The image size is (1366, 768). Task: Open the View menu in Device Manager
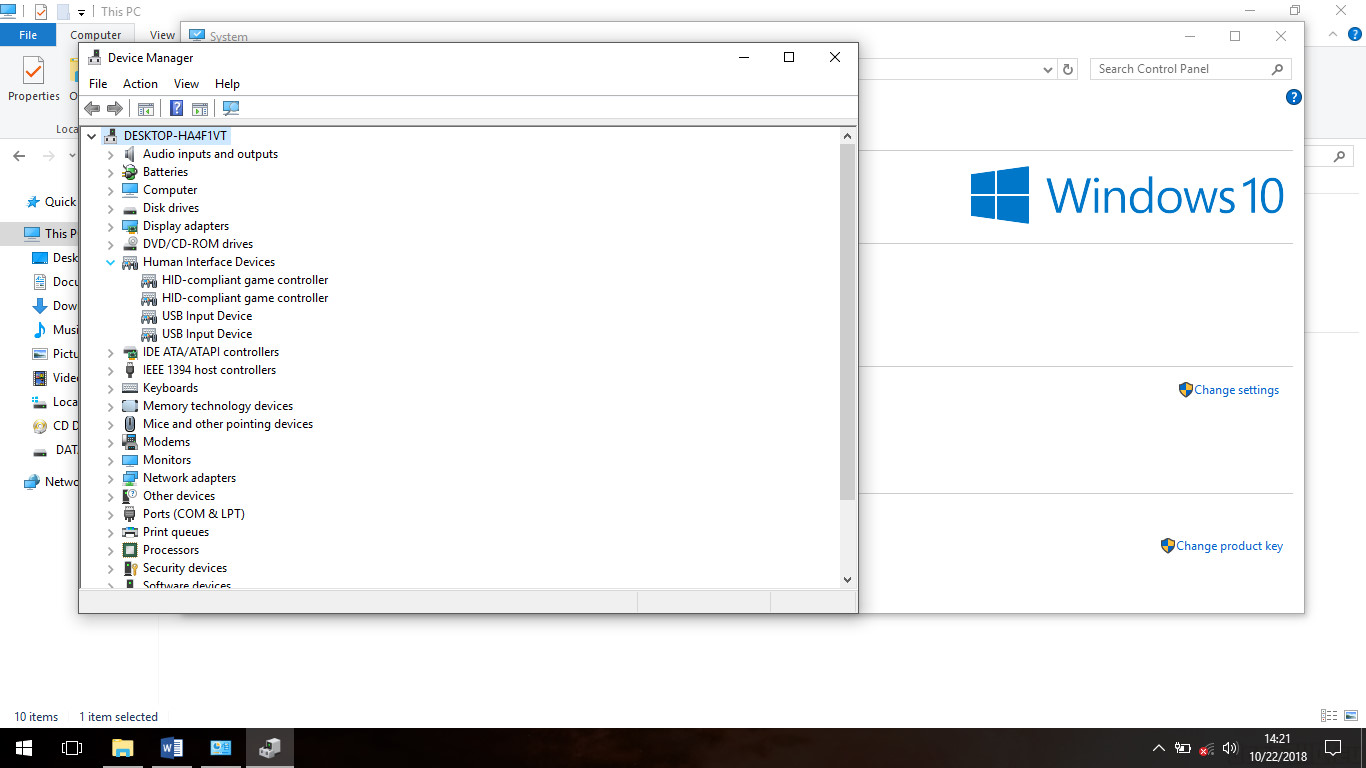pos(186,84)
